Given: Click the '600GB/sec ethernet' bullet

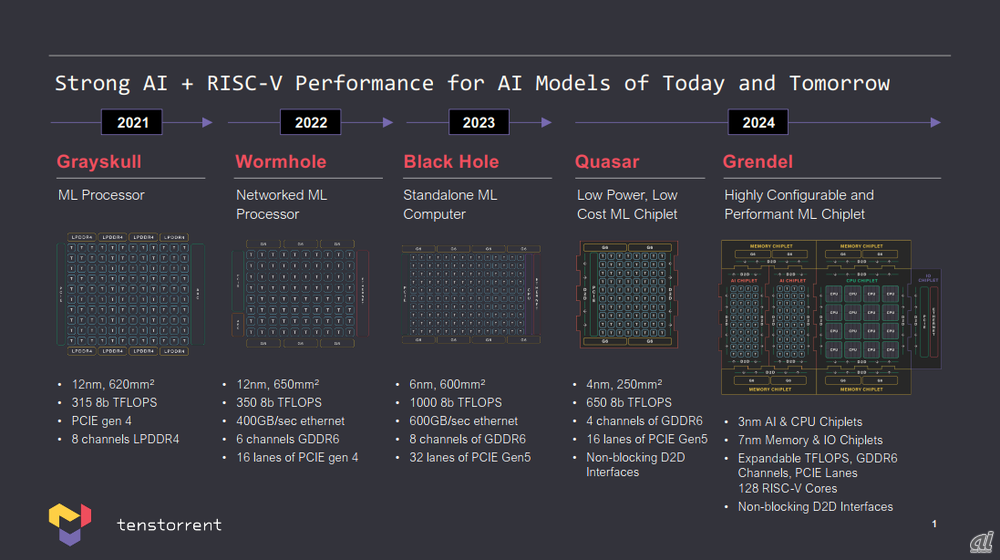Looking at the screenshot, I should [464, 421].
